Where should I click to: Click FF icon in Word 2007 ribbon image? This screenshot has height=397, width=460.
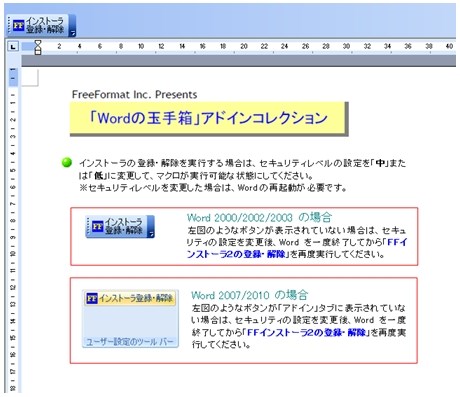(x=92, y=298)
